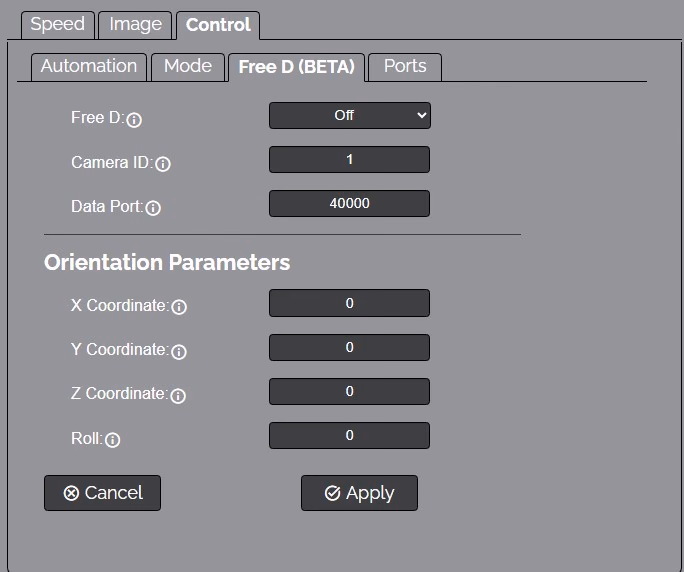Focus the Camera ID input field
Screen dimensions: 684x572
[349, 160]
